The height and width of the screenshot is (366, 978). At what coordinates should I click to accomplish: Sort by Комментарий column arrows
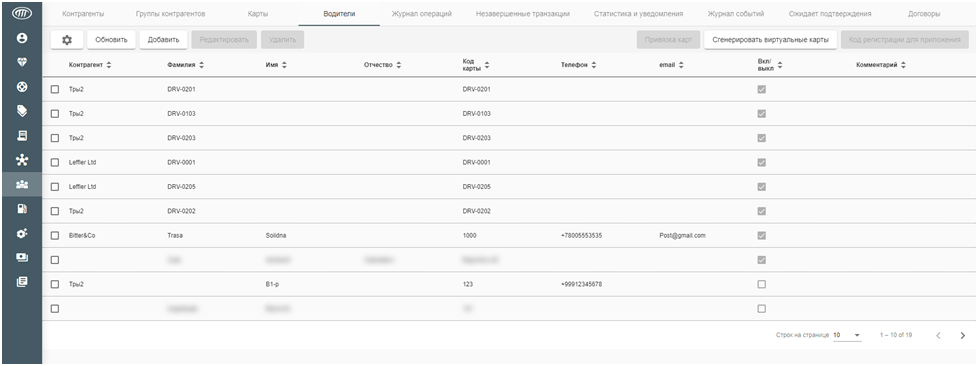point(903,65)
